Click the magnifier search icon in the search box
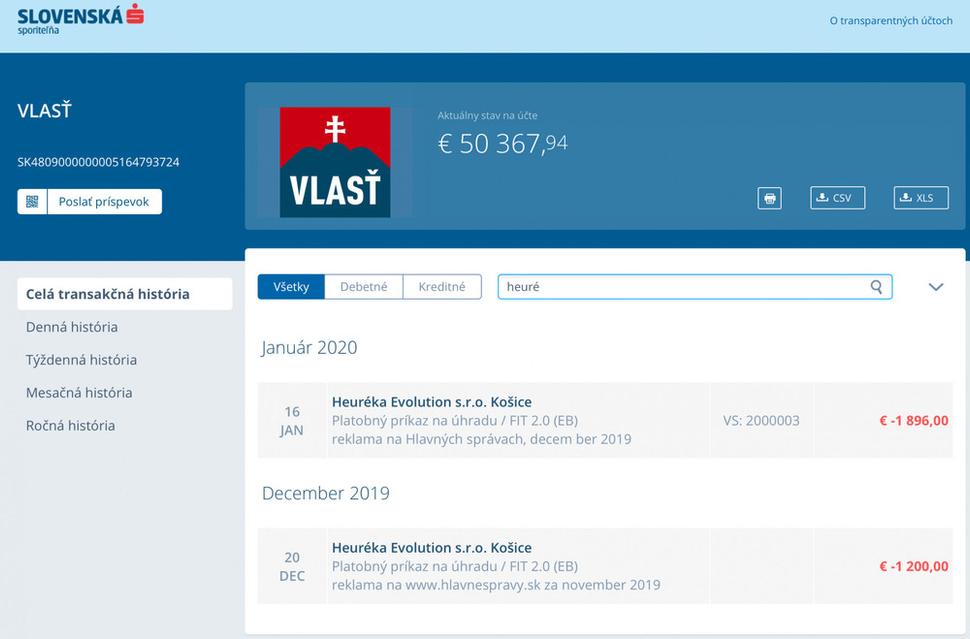 877,287
